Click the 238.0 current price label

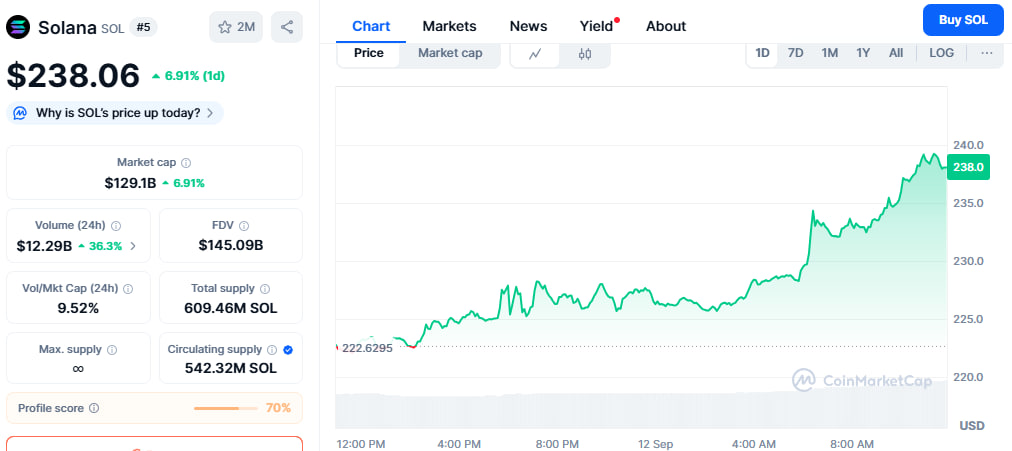[967, 167]
